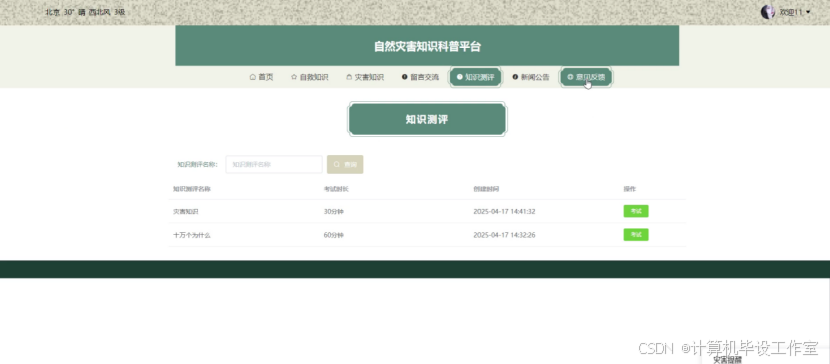
Task: Select the 灾害知识 table cell
Action: 186,212
